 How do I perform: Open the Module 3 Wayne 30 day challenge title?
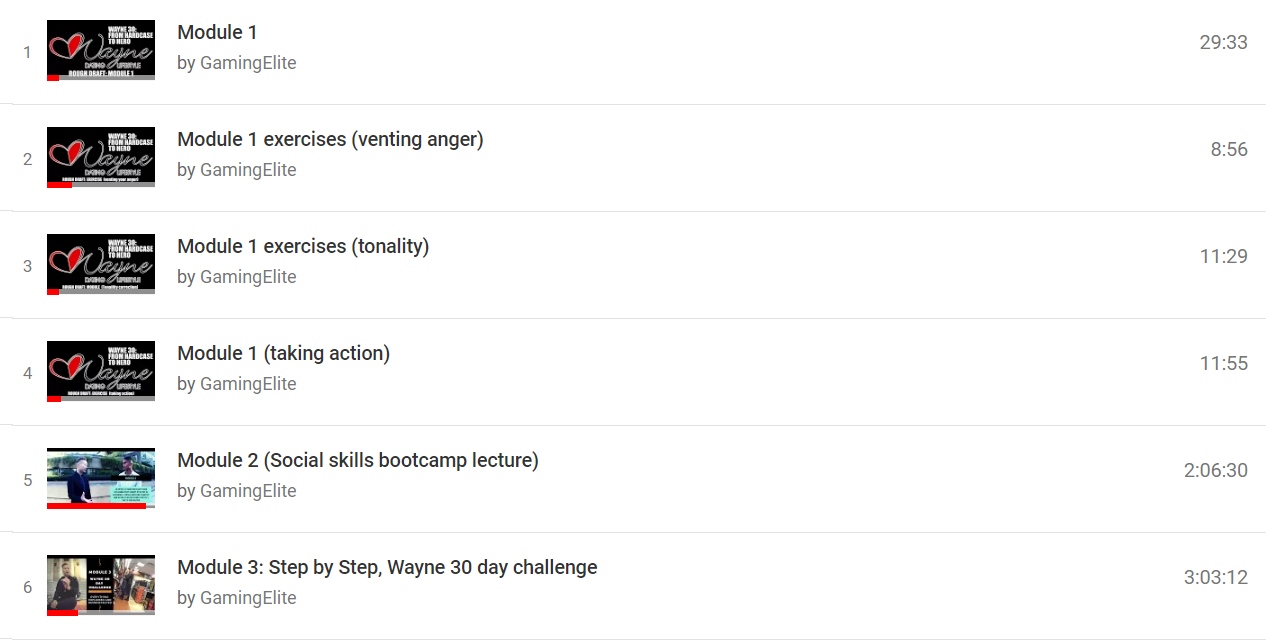coord(387,567)
